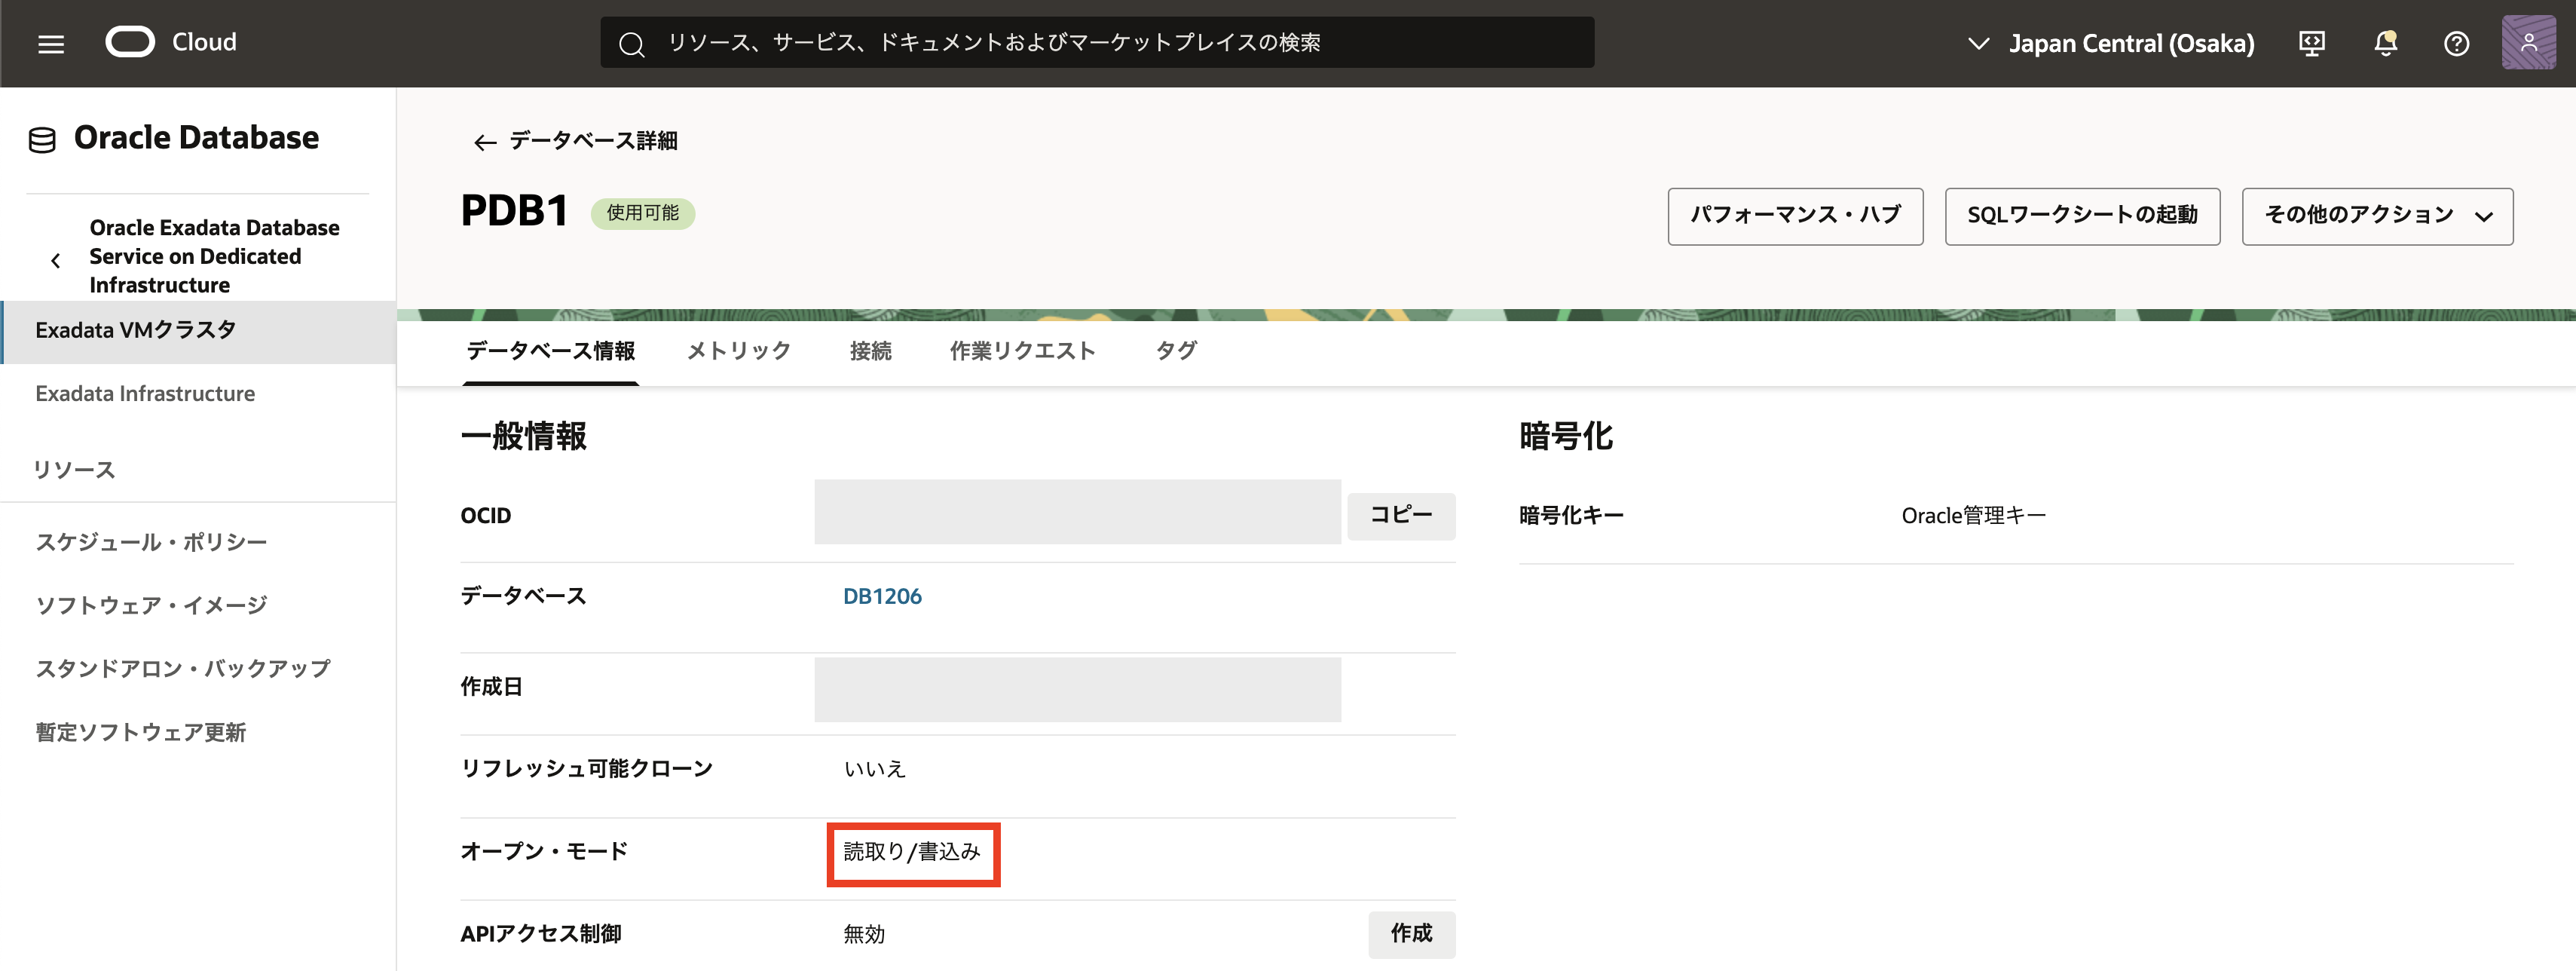The width and height of the screenshot is (2576, 971).
Task: Switch to the 接続 tab
Action: click(x=870, y=351)
